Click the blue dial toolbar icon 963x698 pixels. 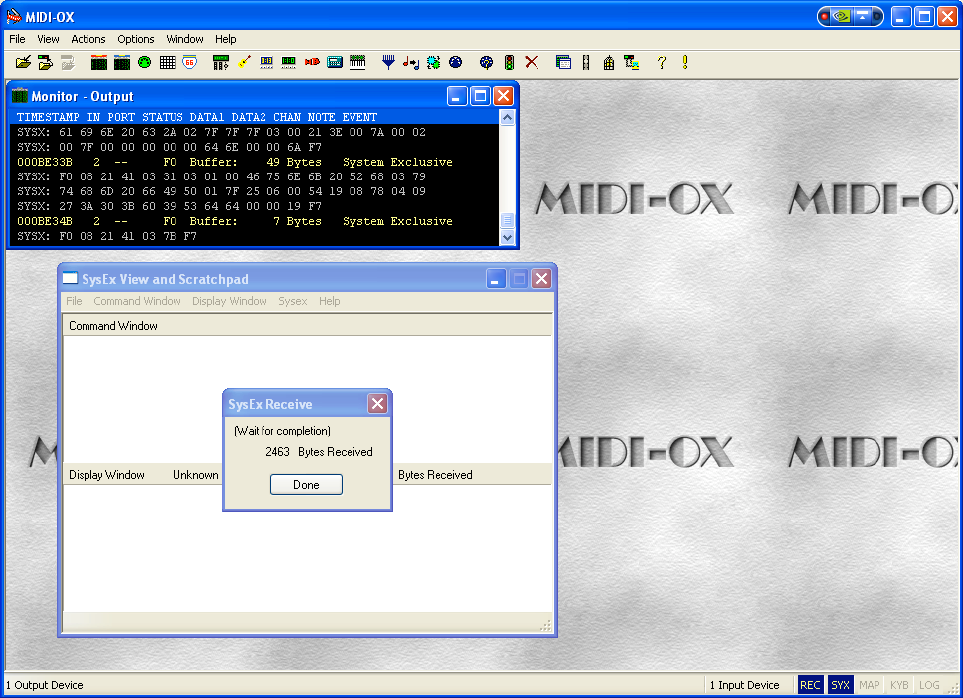[x=456, y=63]
